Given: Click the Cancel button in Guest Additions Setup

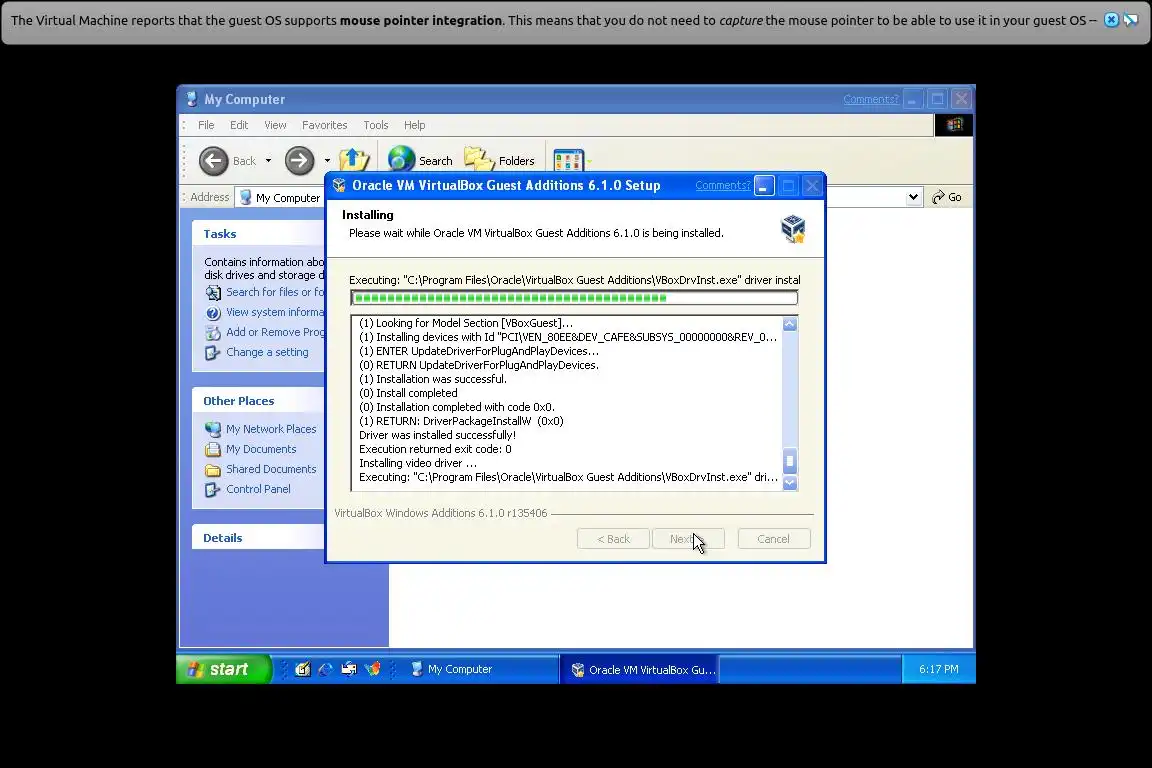Looking at the screenshot, I should [774, 539].
